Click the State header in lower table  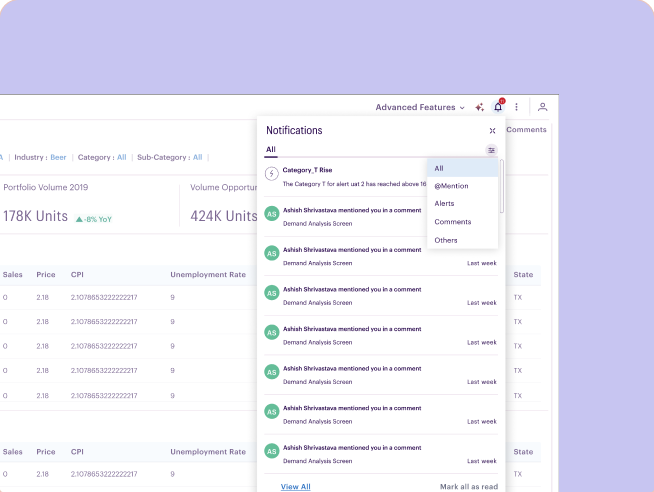click(523, 452)
